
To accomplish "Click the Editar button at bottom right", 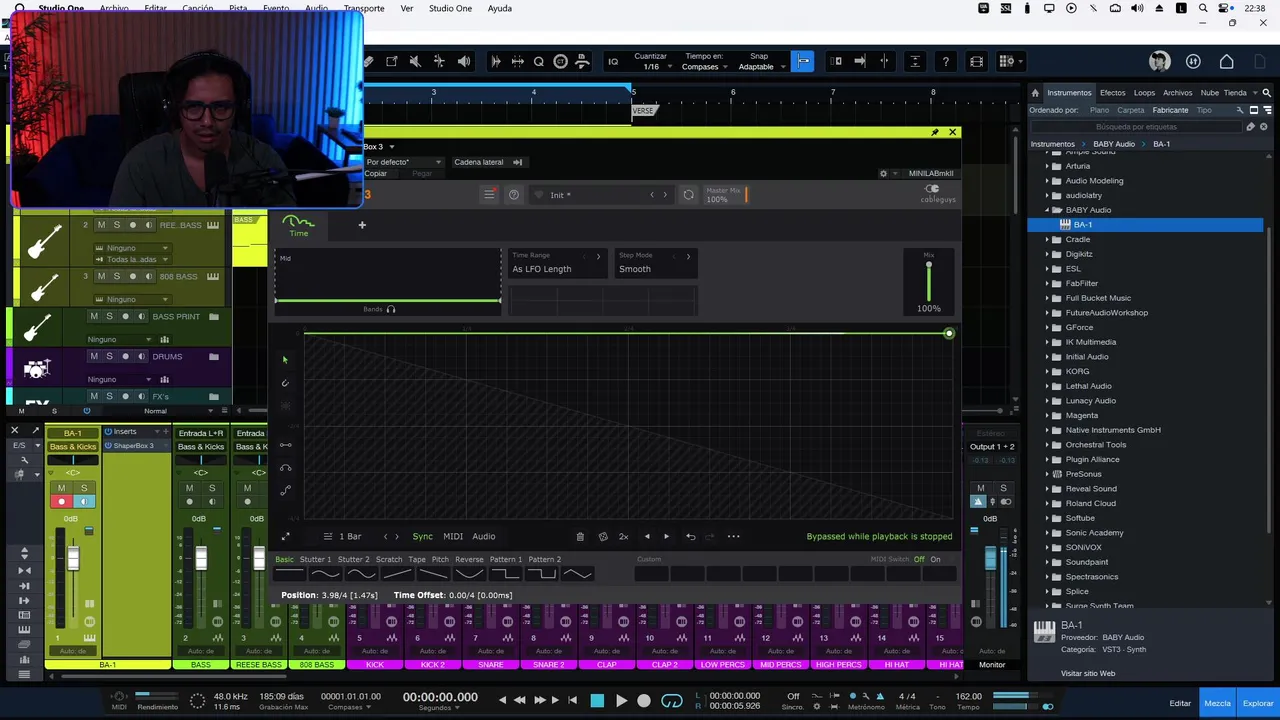I will [1181, 704].
